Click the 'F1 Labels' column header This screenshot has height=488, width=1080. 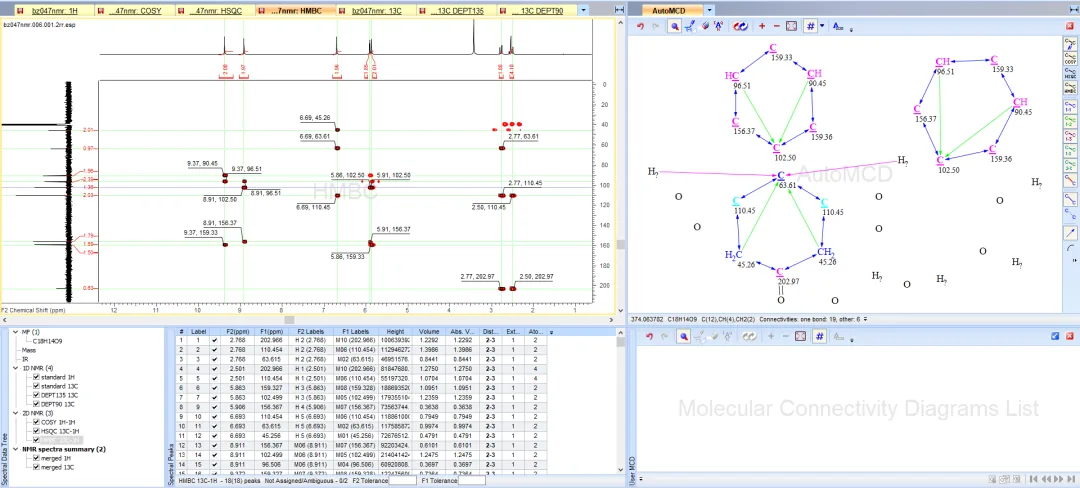(x=355, y=332)
